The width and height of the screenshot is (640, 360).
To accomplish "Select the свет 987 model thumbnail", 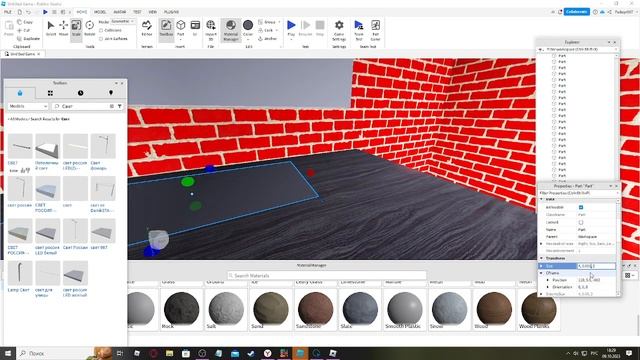I will coord(103,231).
